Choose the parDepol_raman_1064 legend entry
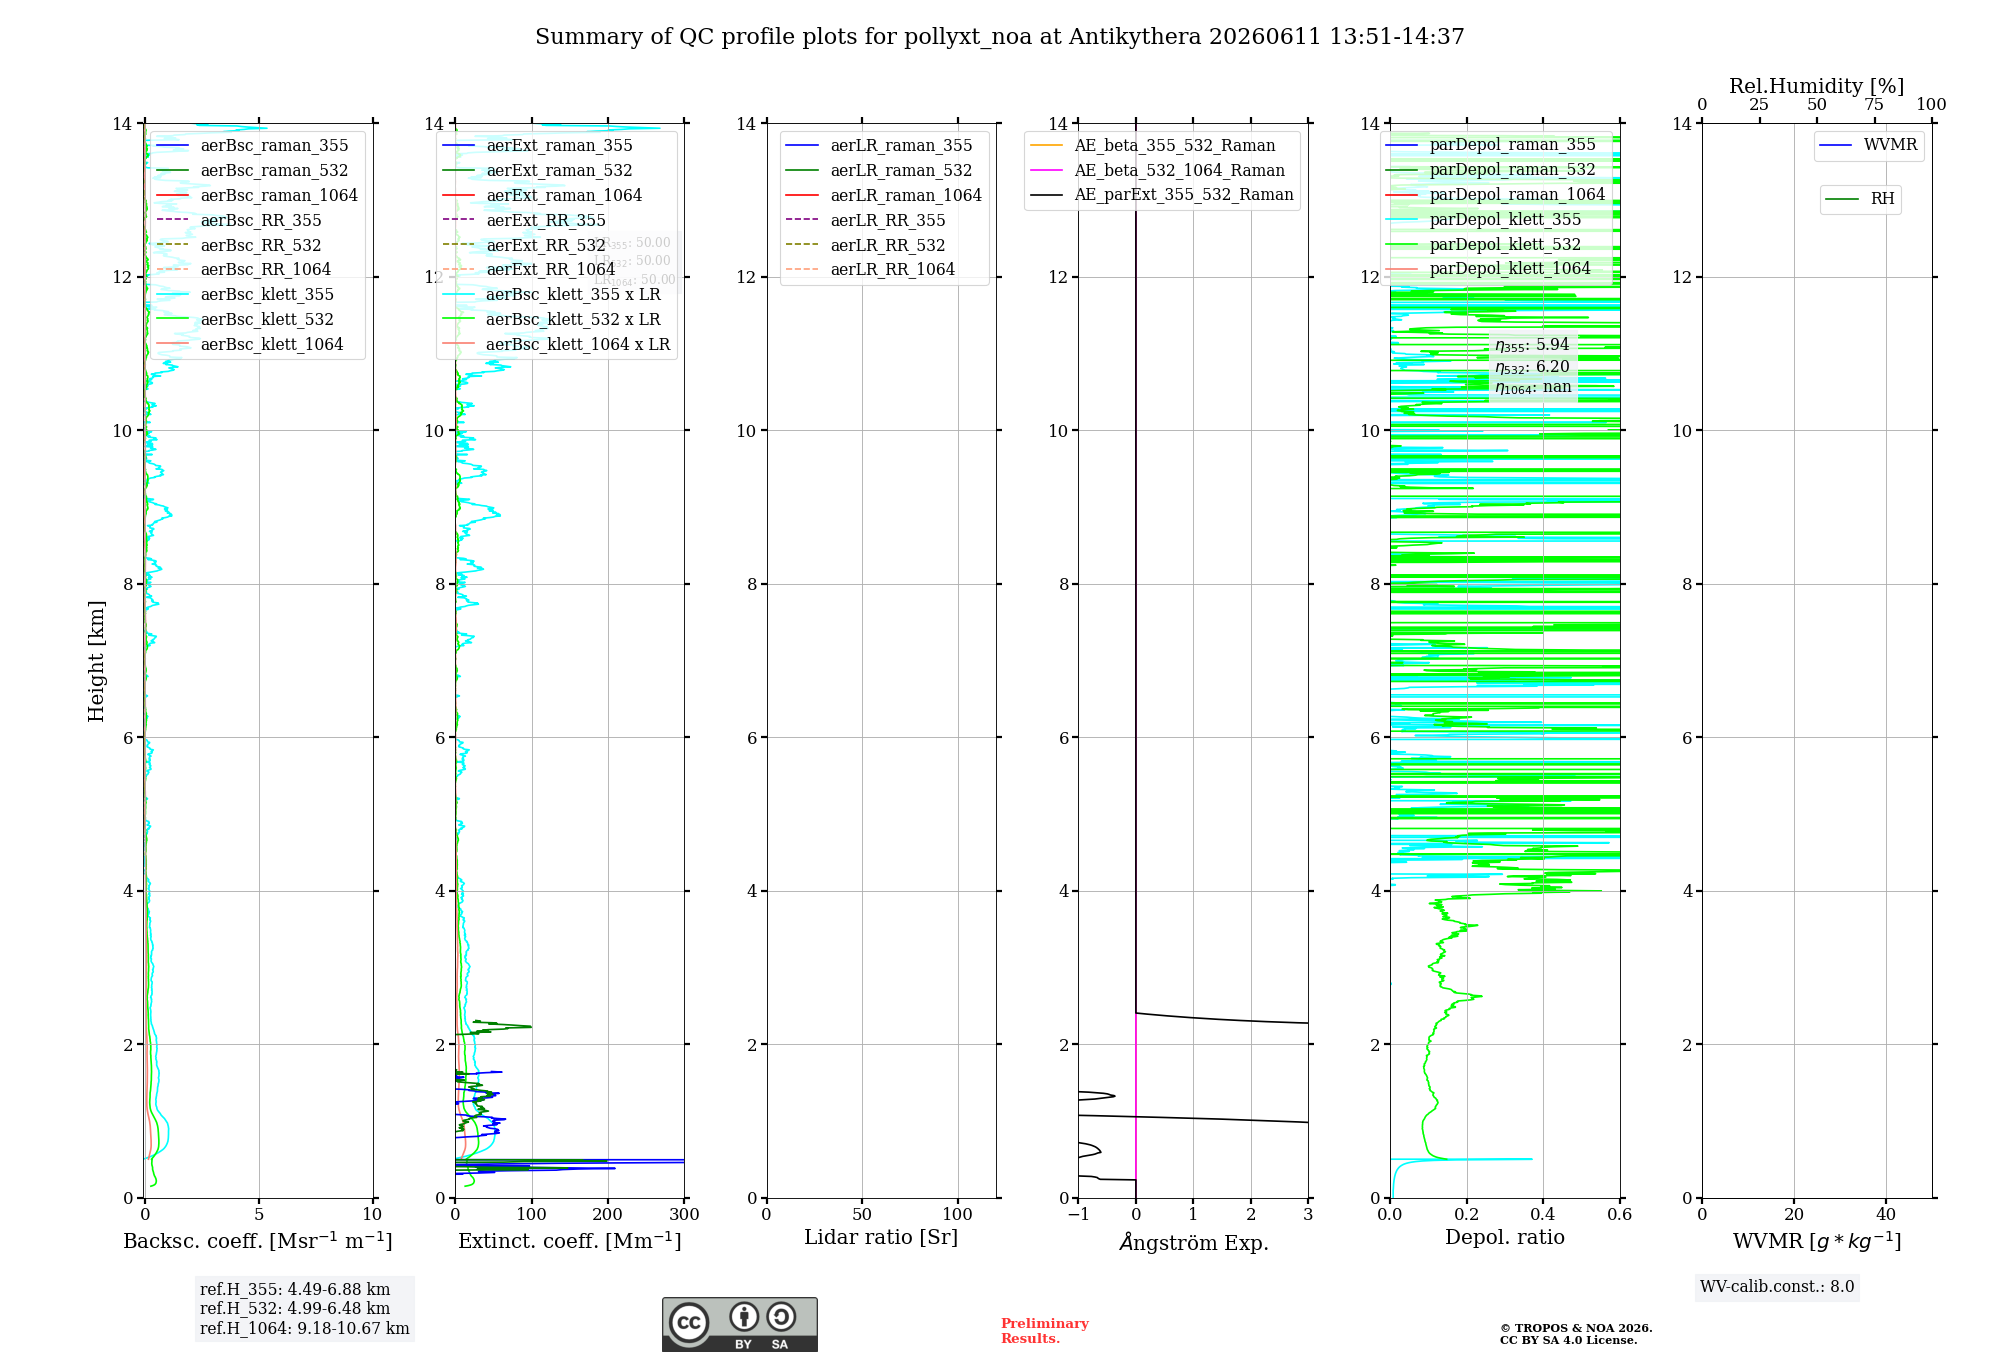Image resolution: width=2000 pixels, height=1360 pixels. point(1496,195)
